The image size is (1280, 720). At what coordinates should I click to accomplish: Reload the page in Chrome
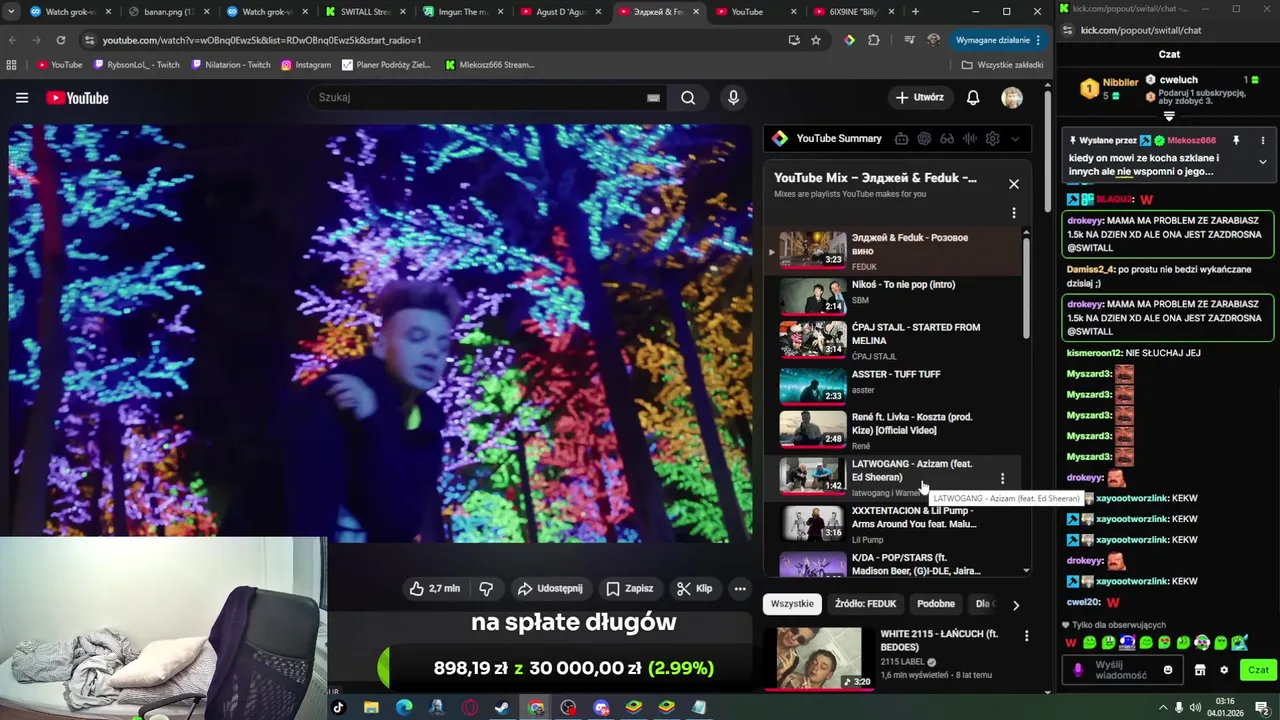pos(61,40)
